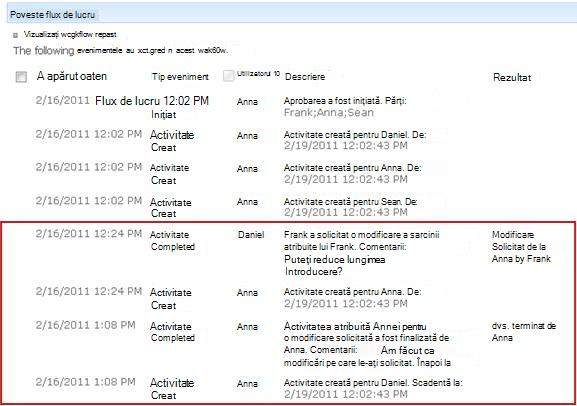Click the 'Inițiat' event type text
577x406 pixels.
(163, 115)
